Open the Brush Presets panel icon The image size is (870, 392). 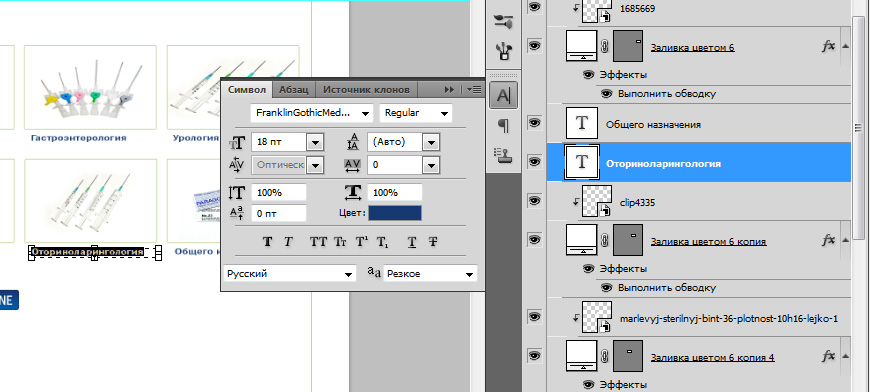click(x=503, y=21)
